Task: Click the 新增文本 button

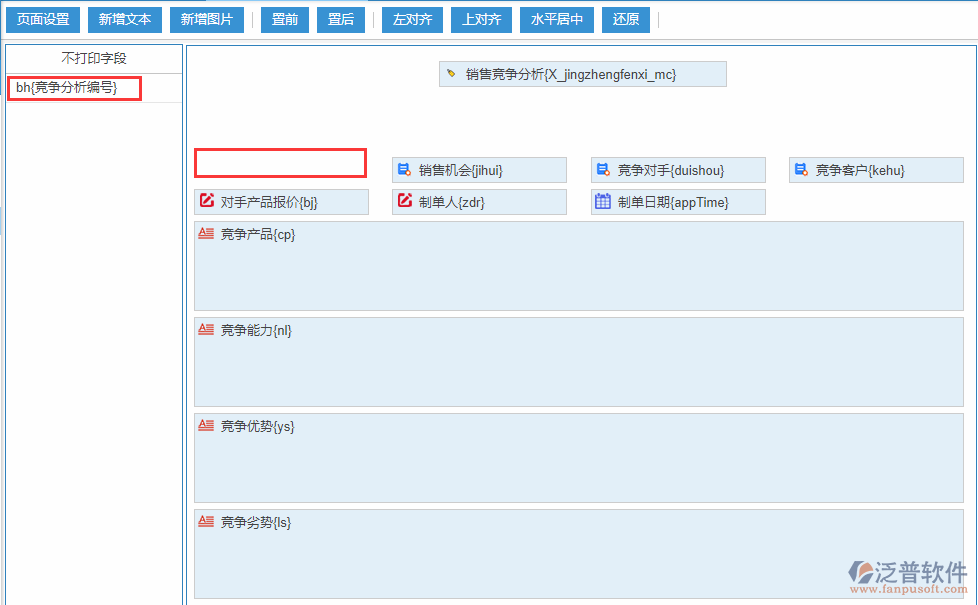Action: pyautogui.click(x=125, y=19)
